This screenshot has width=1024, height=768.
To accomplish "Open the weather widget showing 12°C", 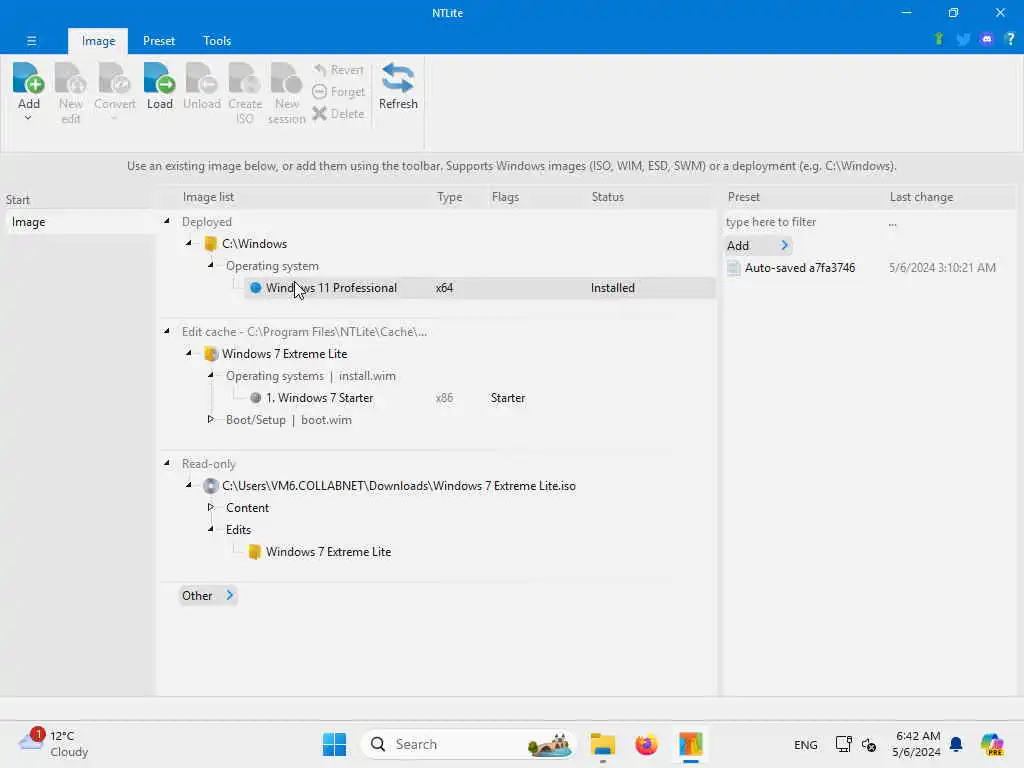I will [x=54, y=744].
